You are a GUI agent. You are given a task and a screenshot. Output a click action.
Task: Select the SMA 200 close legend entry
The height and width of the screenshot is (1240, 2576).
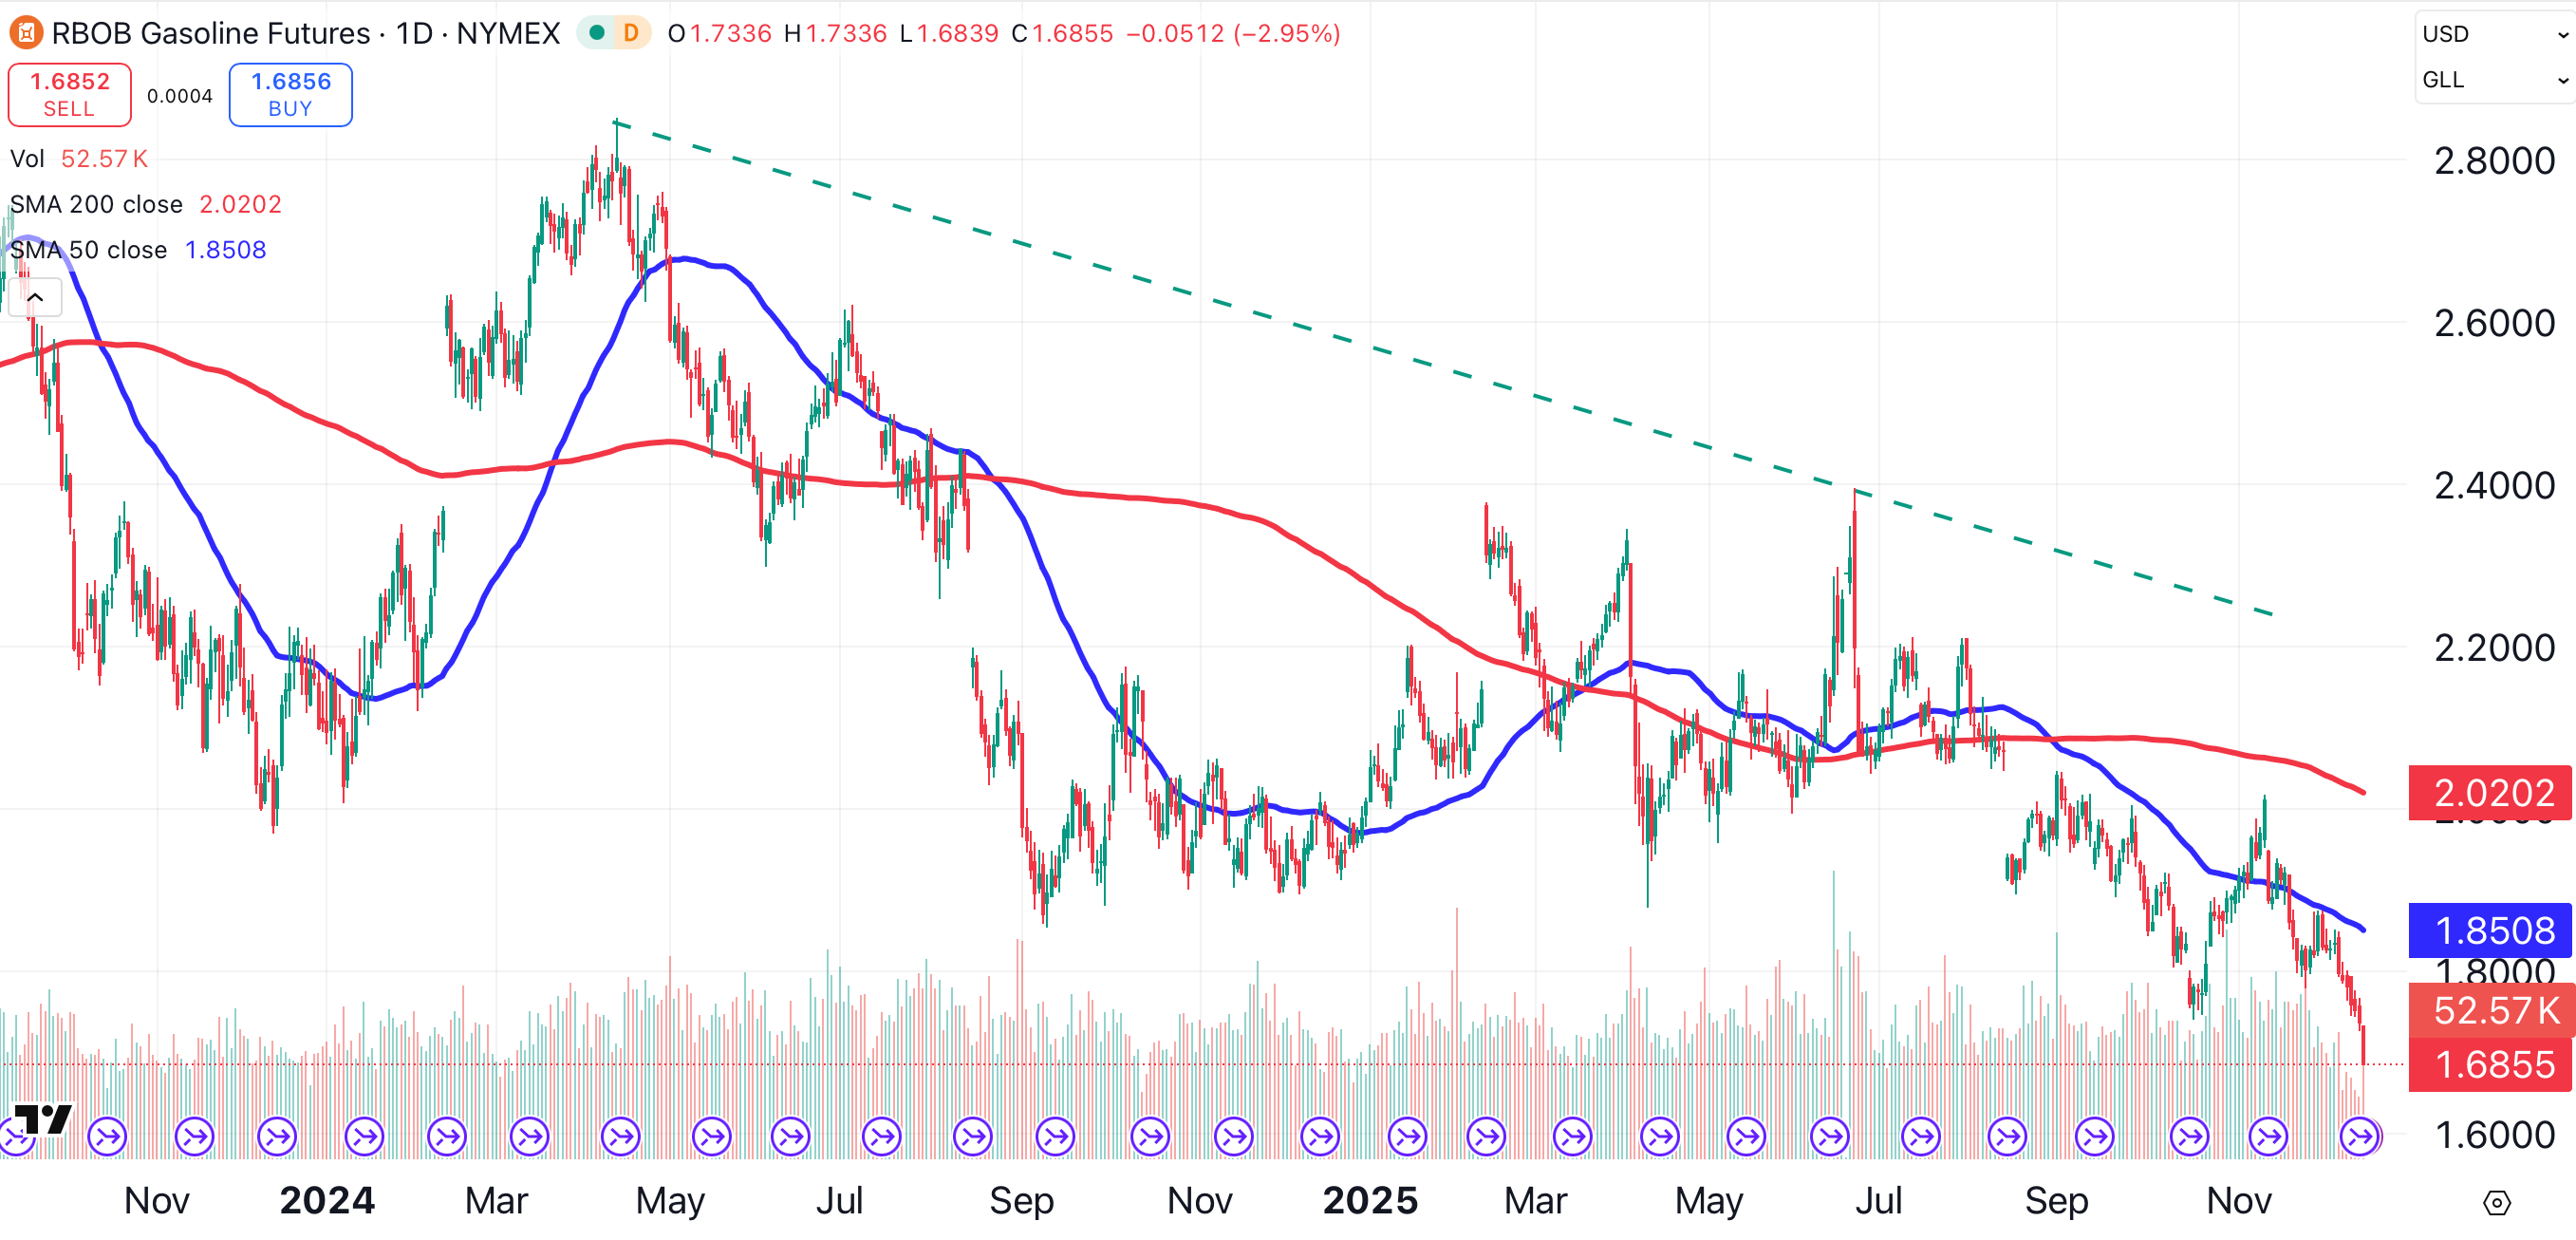pos(96,204)
